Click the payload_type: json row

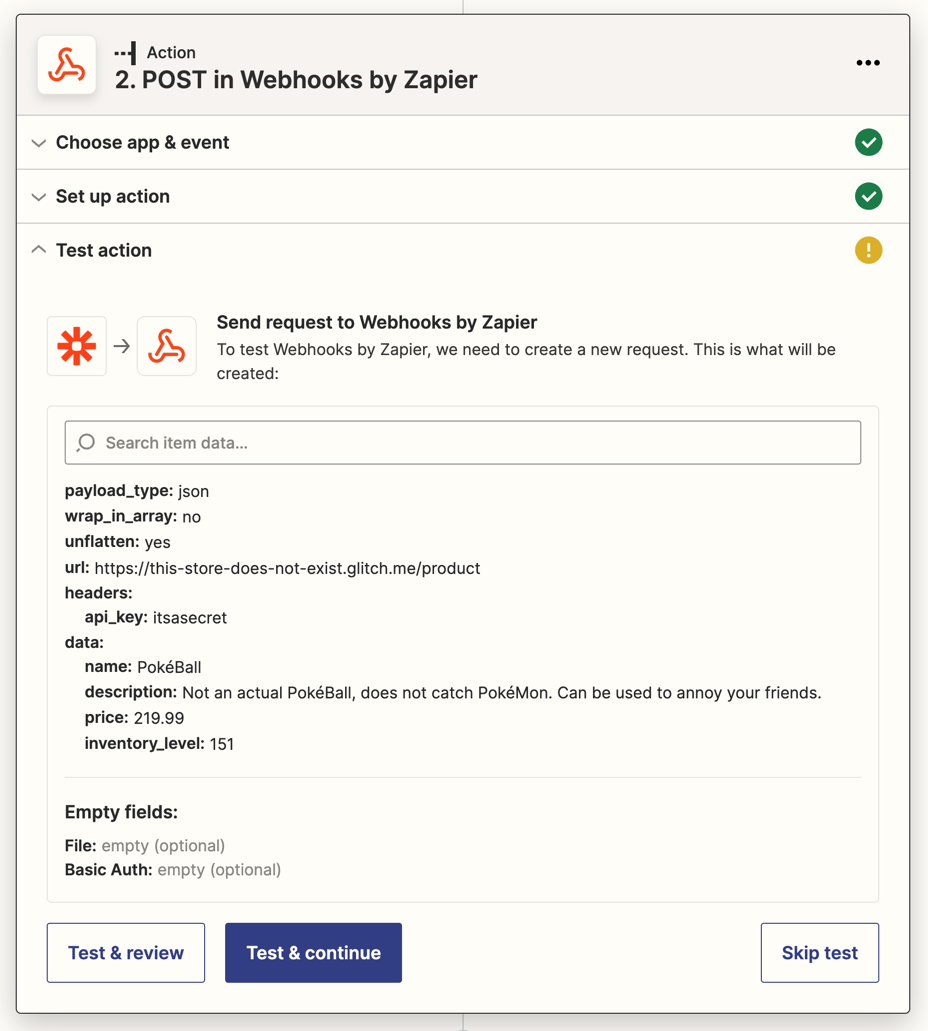137,491
